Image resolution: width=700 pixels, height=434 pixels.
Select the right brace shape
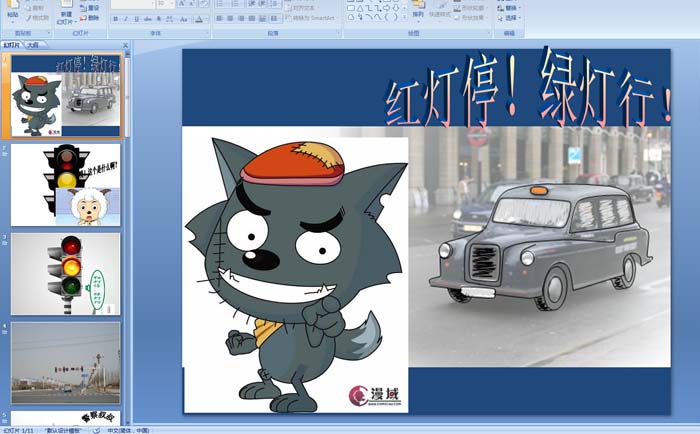pos(396,17)
